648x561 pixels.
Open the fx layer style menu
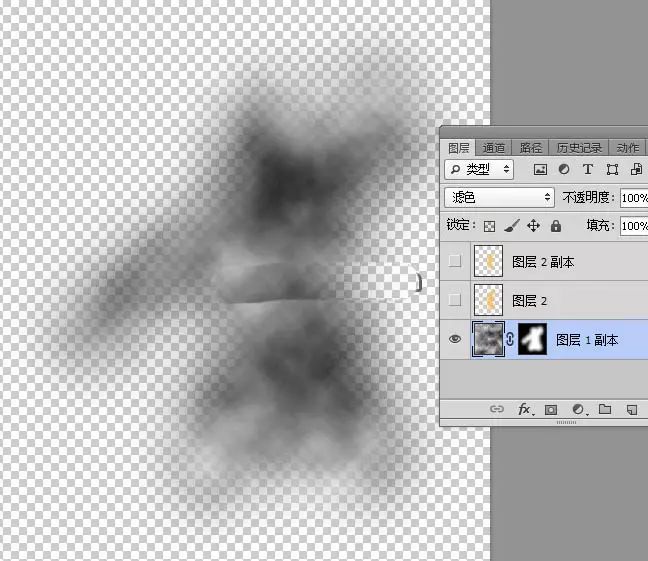click(x=524, y=409)
